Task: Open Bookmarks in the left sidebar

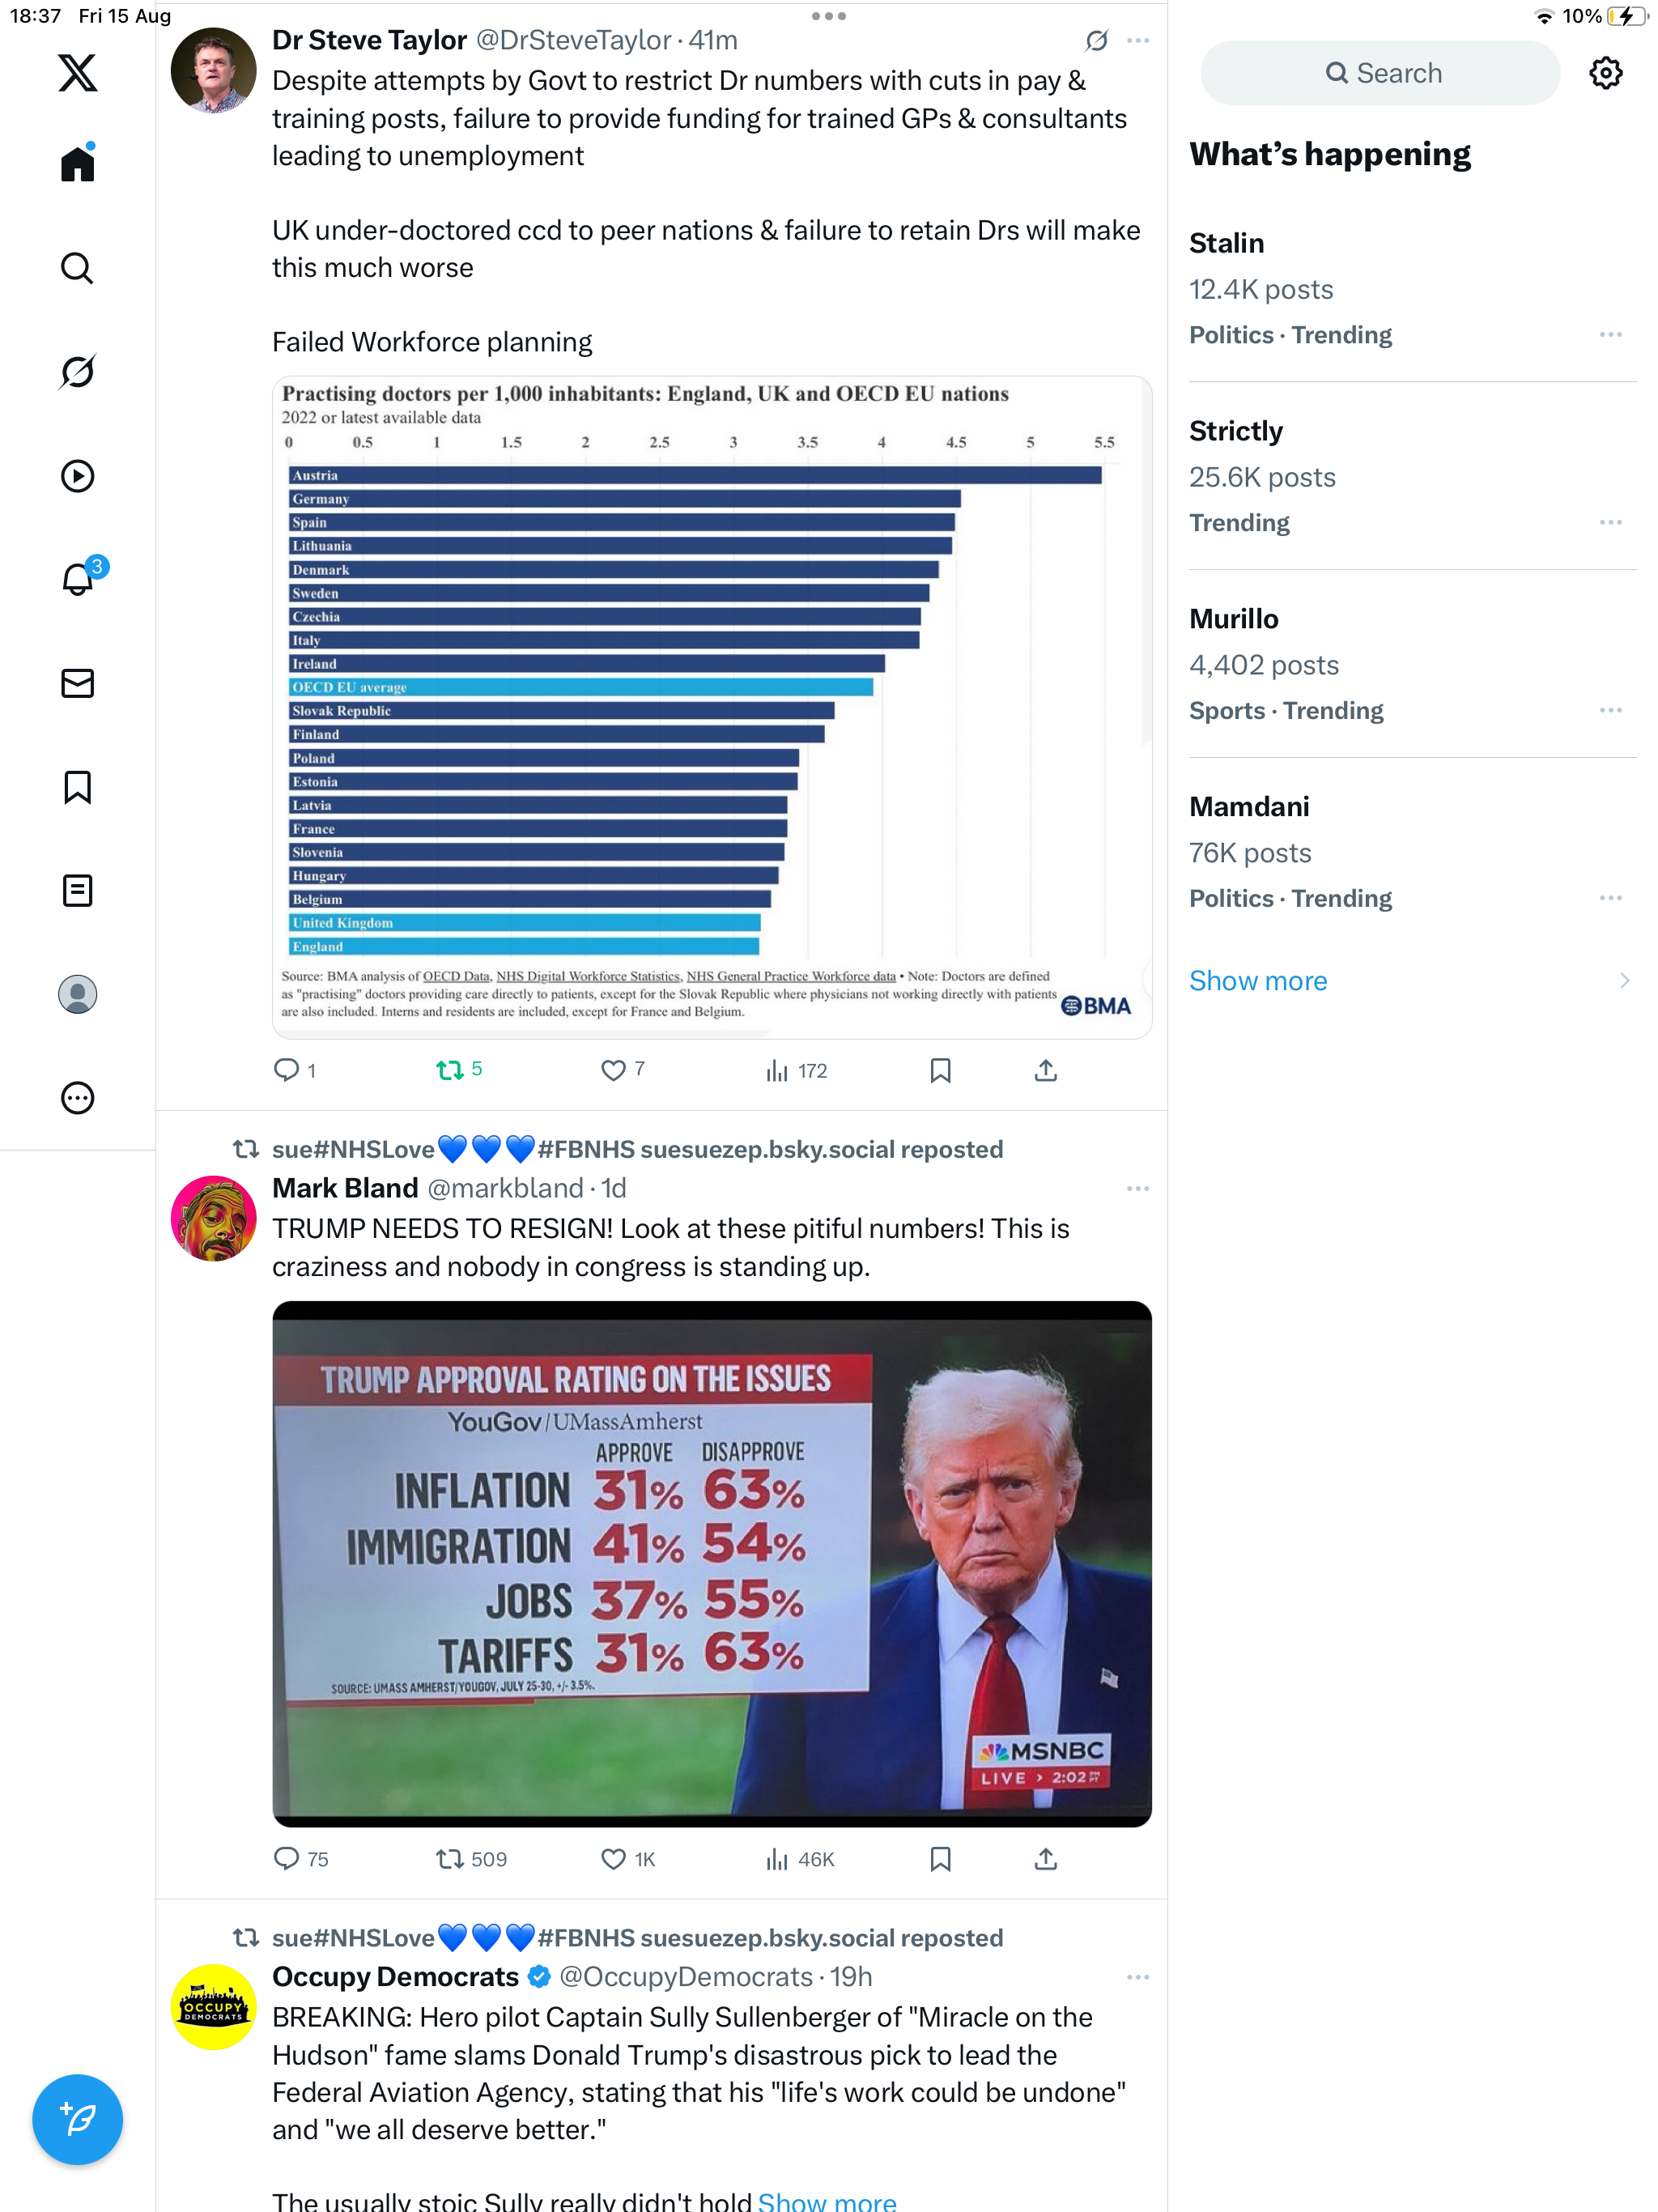Action: click(x=77, y=787)
